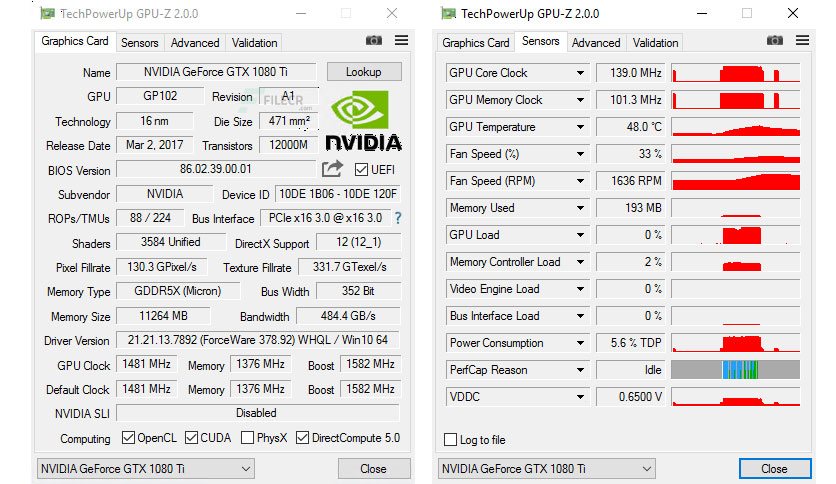Click the Device ID field 10DE 1B06
This screenshot has height=484, width=836.
point(338,194)
